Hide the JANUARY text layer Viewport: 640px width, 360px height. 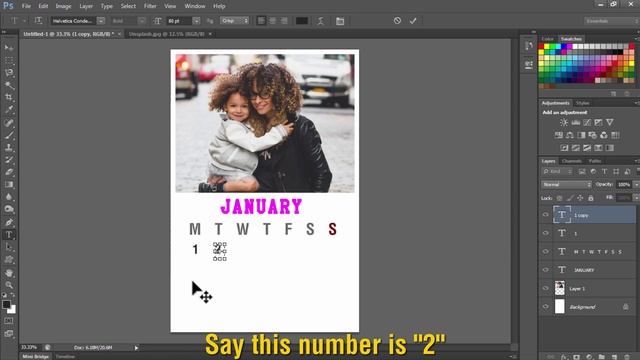pyautogui.click(x=545, y=270)
